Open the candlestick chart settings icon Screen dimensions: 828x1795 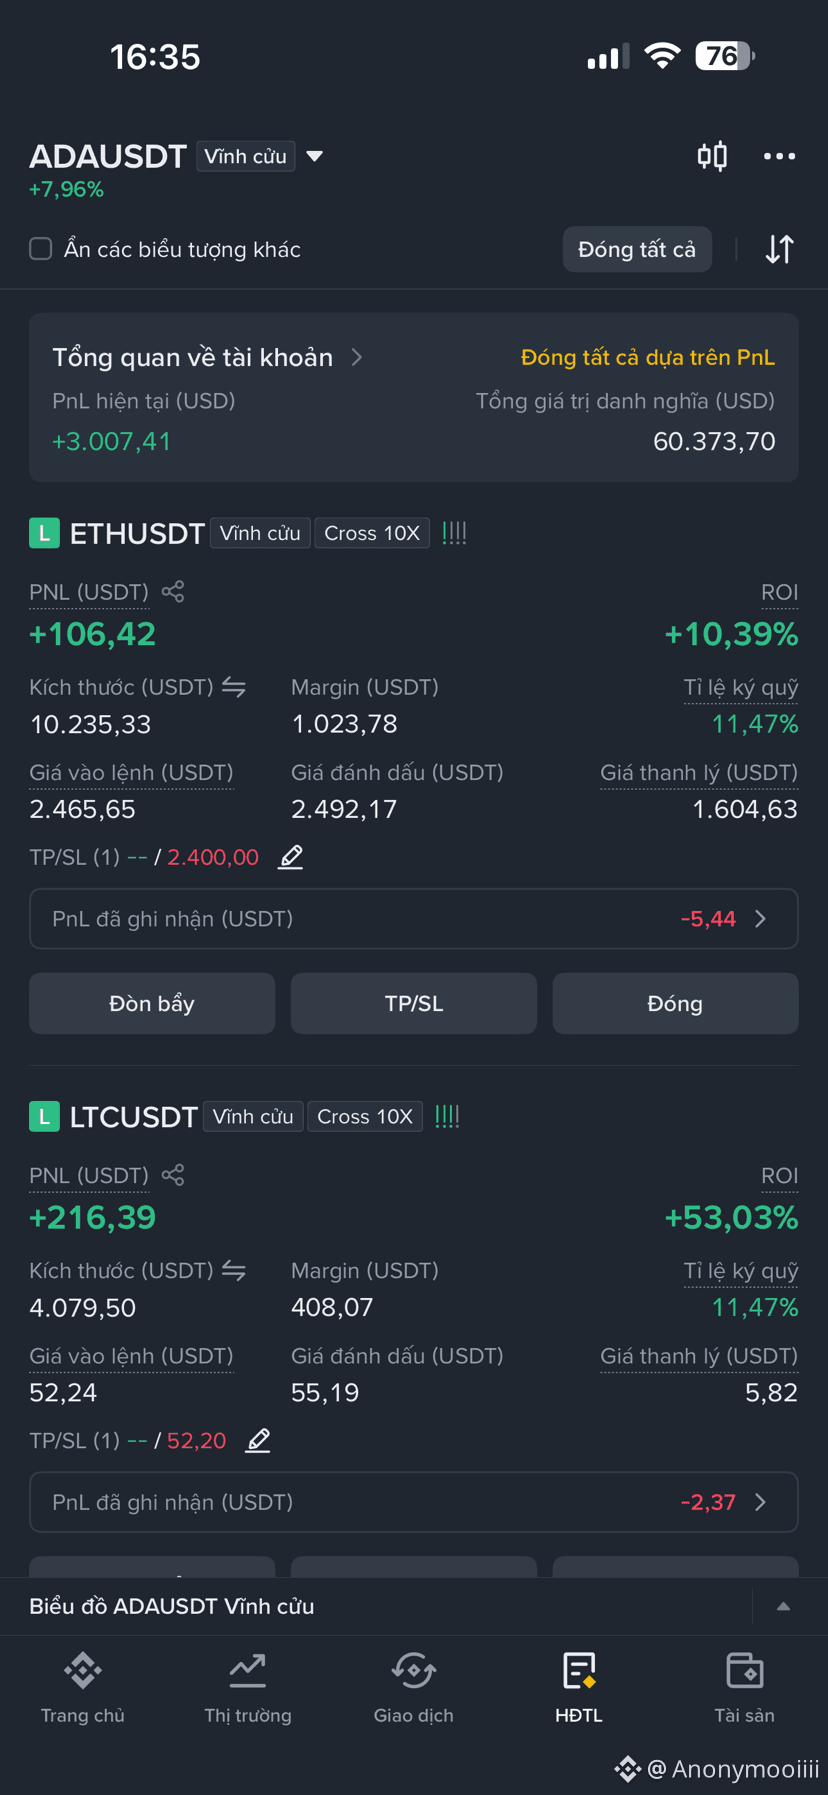[712, 156]
